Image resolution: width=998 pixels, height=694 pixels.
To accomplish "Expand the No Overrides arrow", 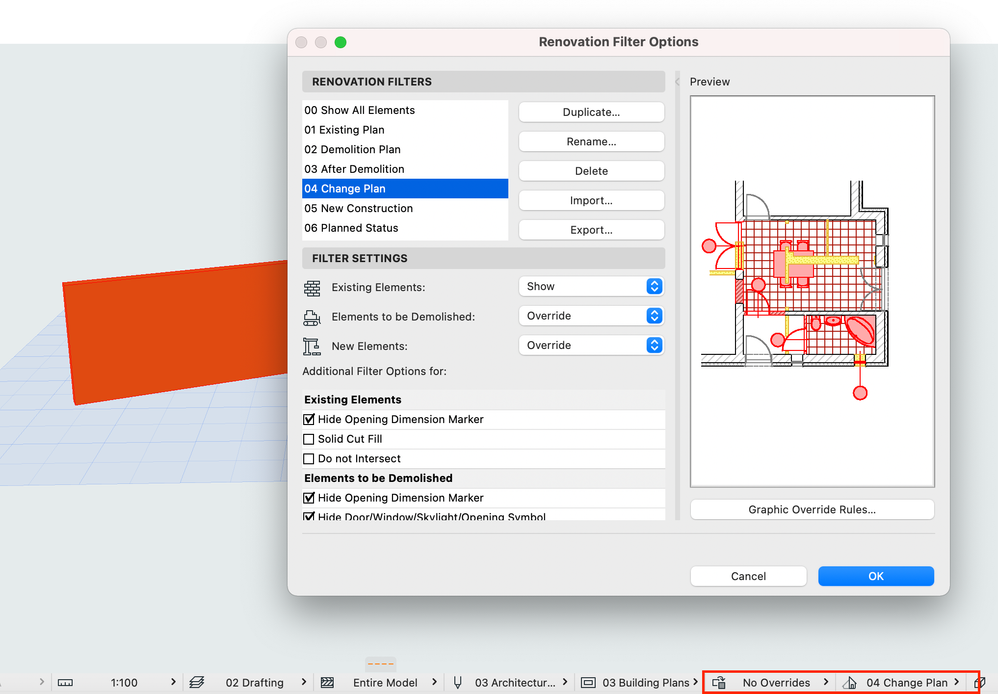I will [826, 682].
